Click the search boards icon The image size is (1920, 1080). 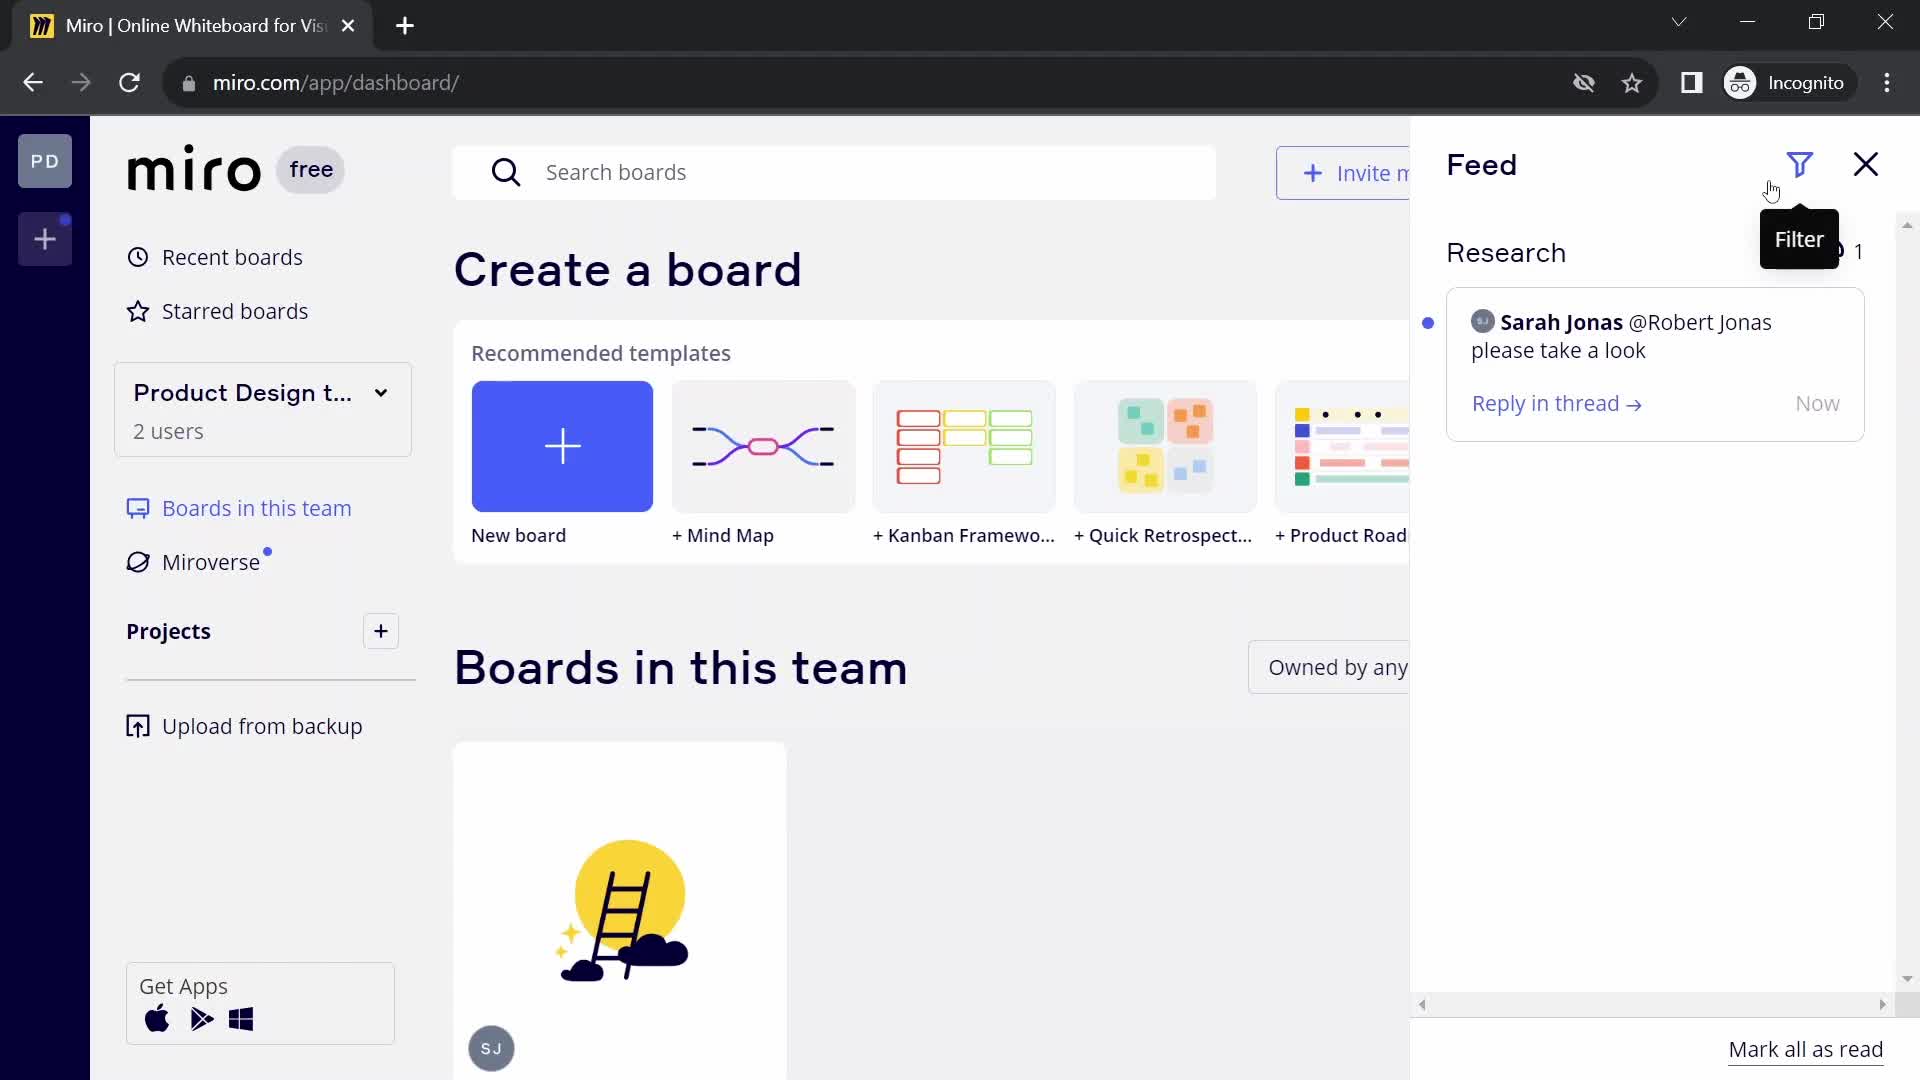[x=506, y=171]
